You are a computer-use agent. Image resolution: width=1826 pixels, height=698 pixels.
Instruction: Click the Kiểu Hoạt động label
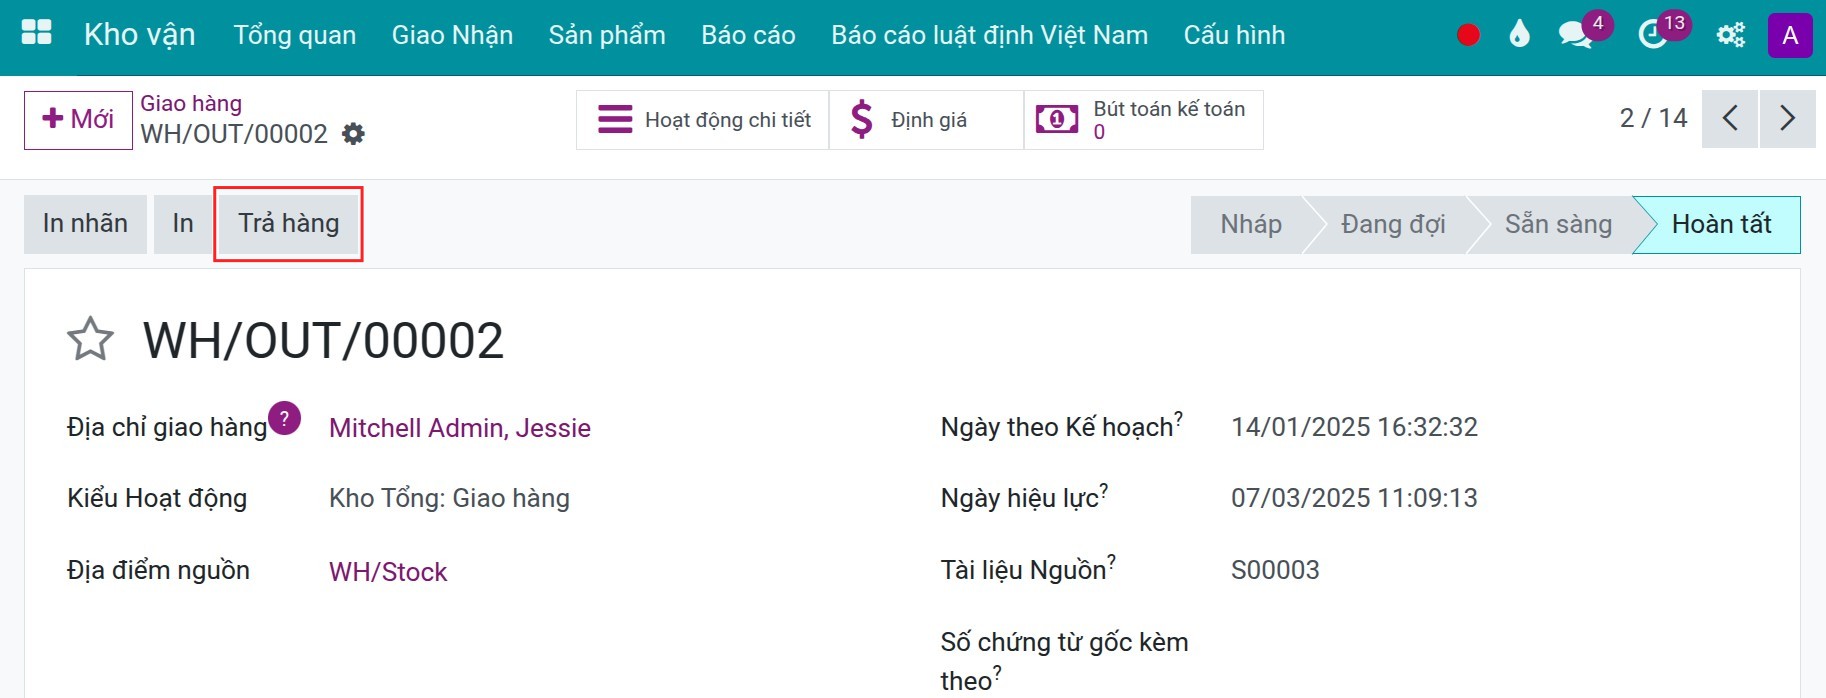point(157,498)
